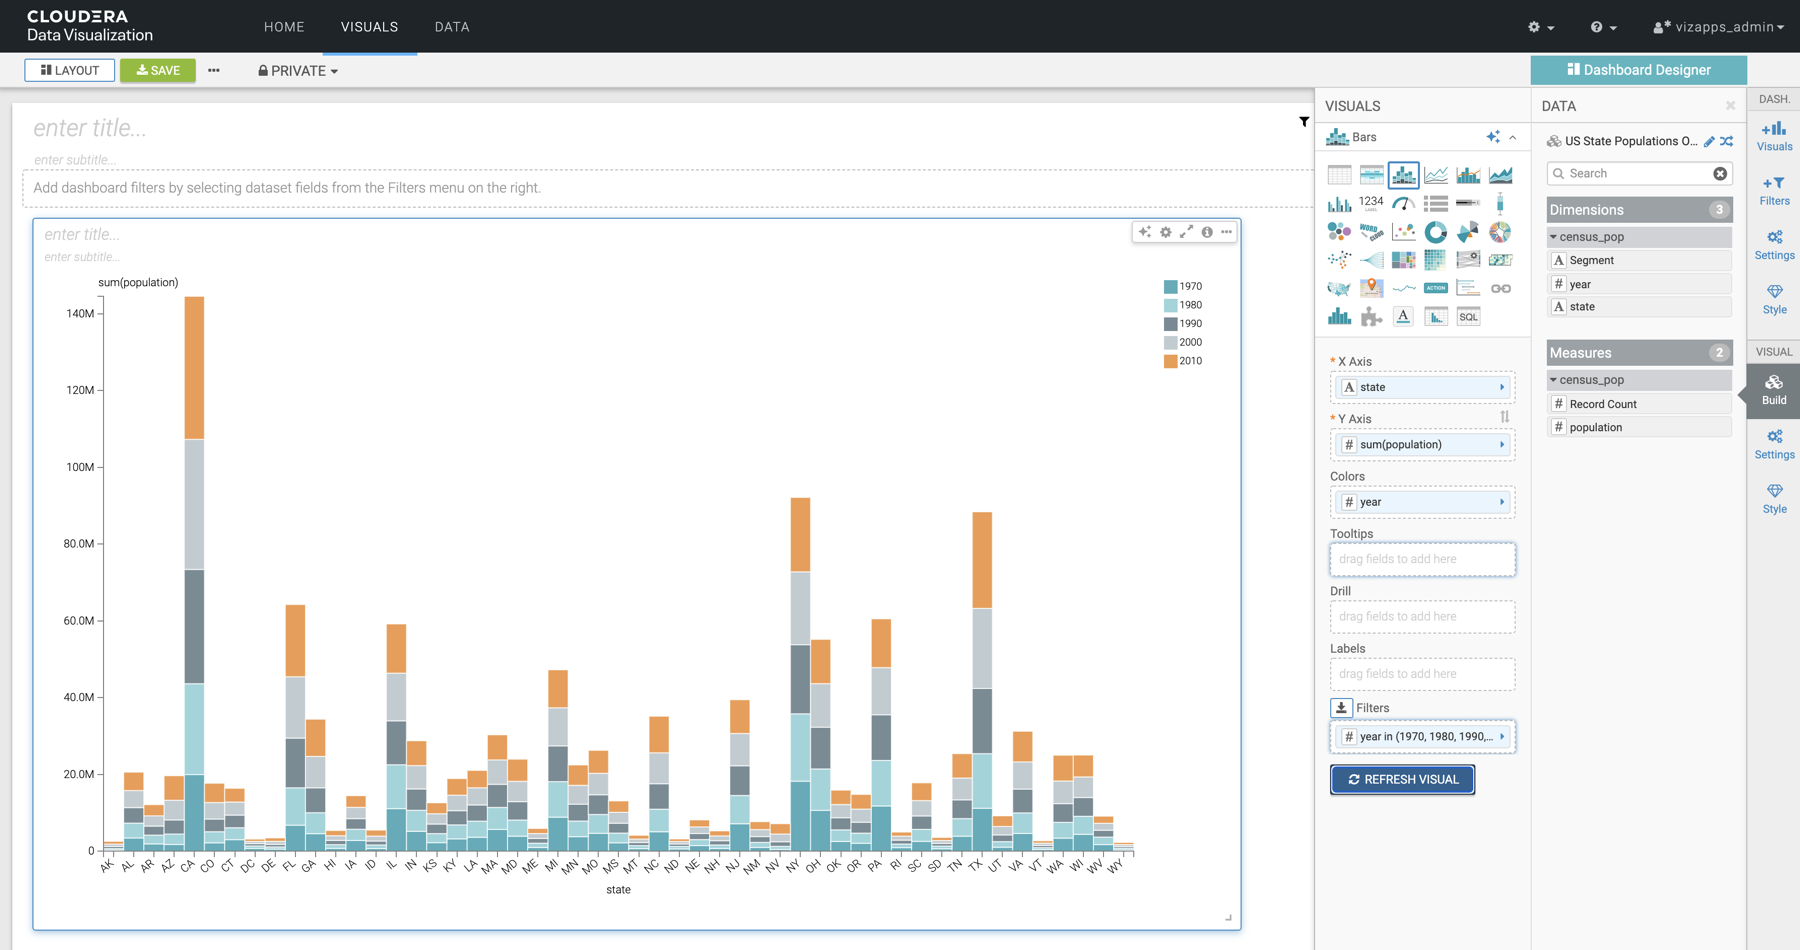Click the pencil icon to edit dataset
The image size is (1800, 950).
[1709, 141]
